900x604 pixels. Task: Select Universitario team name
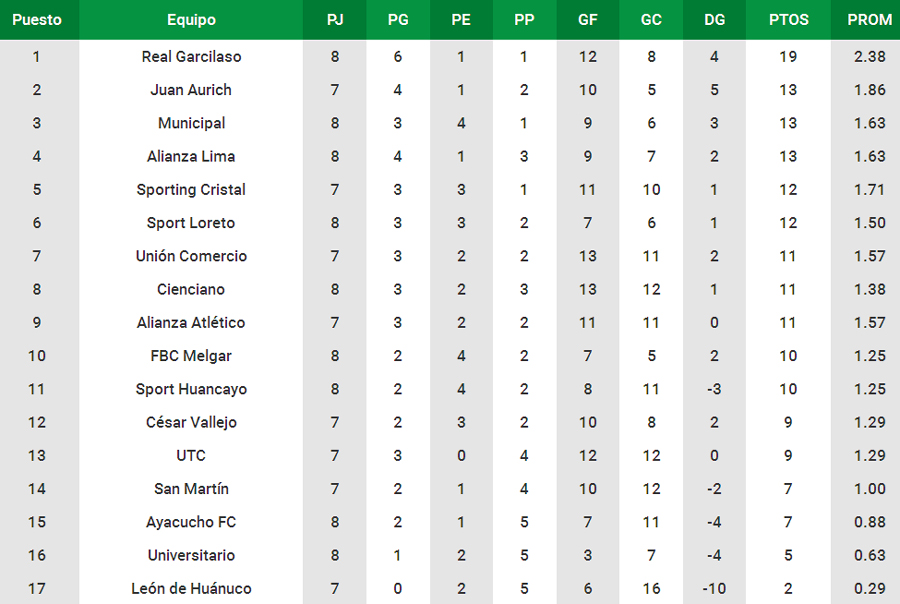pos(191,555)
